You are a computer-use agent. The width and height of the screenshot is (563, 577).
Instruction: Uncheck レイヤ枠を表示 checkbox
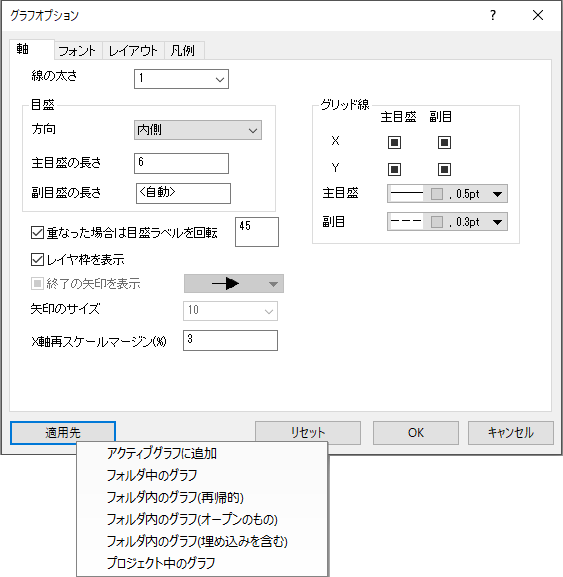tap(37, 259)
